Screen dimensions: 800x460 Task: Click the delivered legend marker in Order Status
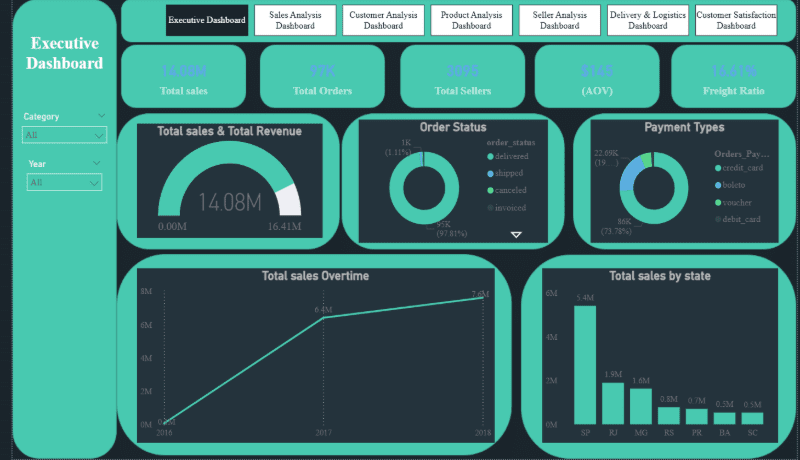coord(490,157)
